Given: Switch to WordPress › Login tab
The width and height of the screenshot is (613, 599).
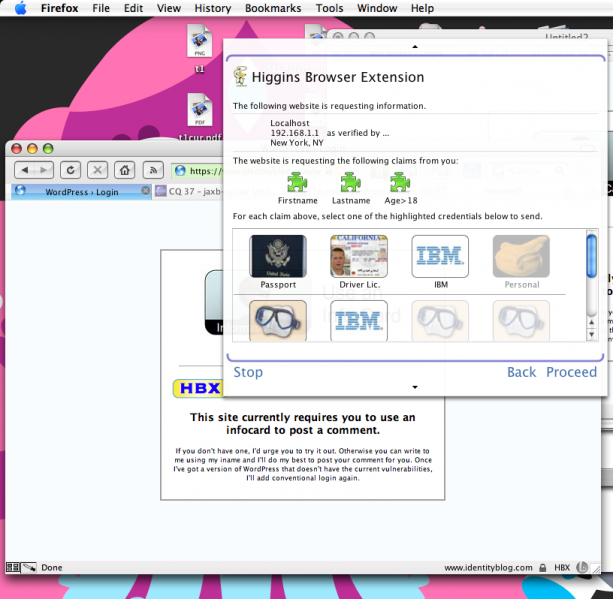Looking at the screenshot, I should point(82,192).
